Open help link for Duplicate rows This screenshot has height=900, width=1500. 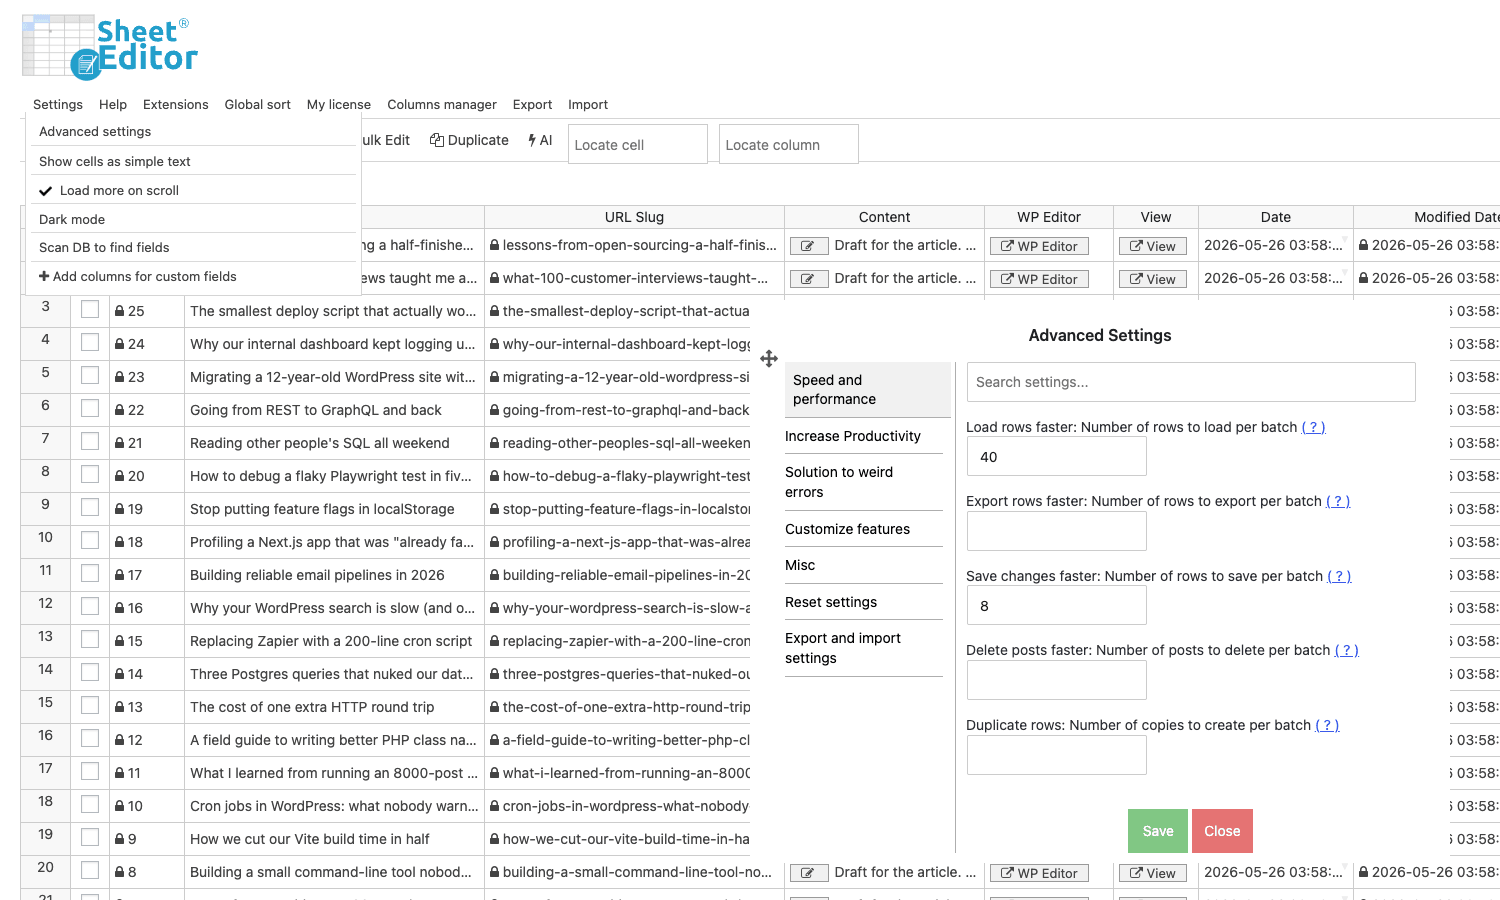(x=1327, y=725)
